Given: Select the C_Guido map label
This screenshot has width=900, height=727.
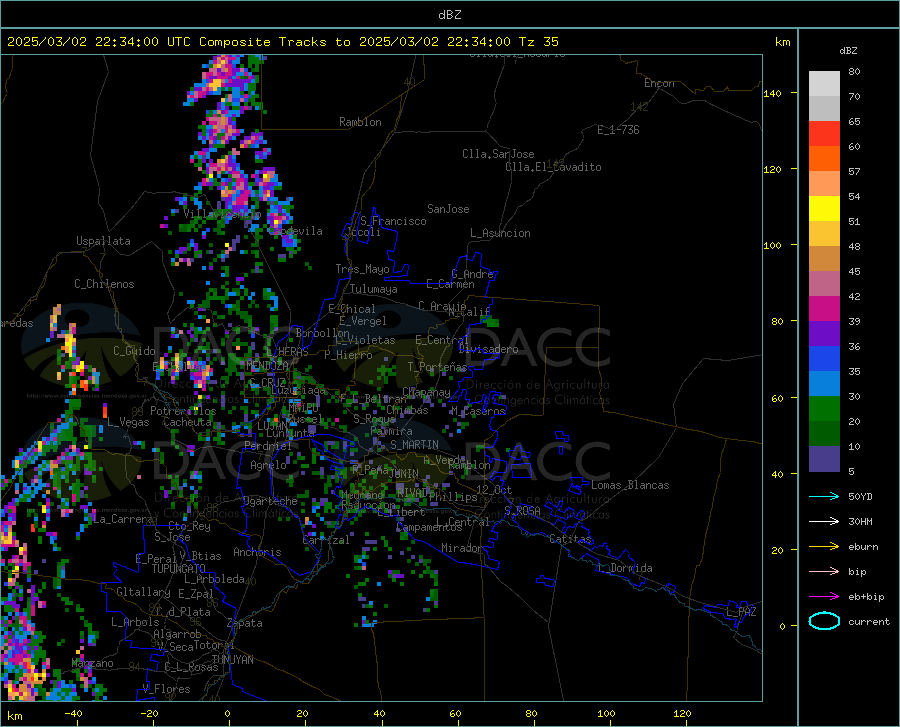Looking at the screenshot, I should [x=134, y=351].
